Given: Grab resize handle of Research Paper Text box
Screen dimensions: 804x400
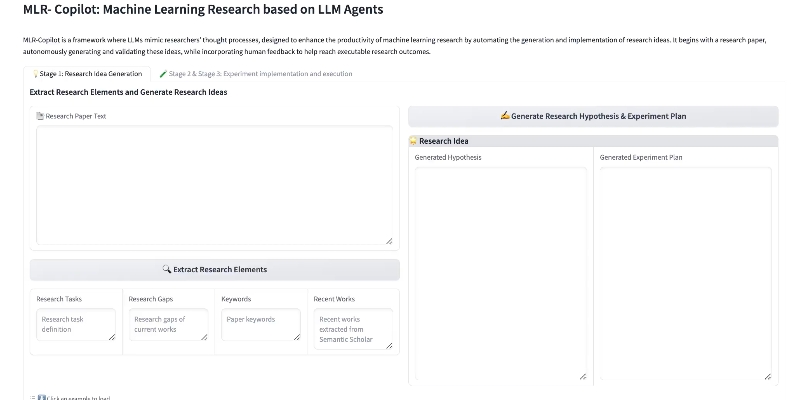Looking at the screenshot, I should 389,241.
